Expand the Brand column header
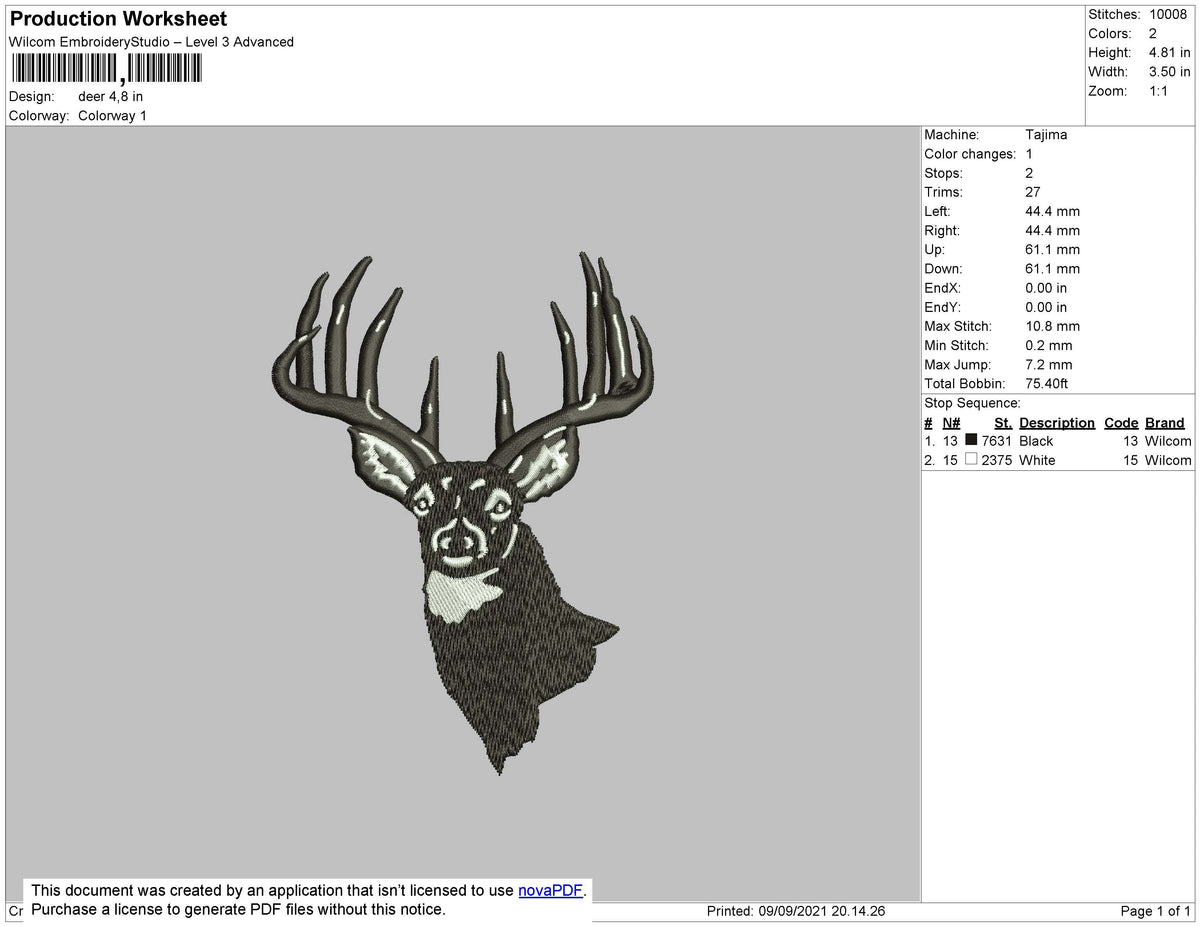Screen dimensions: 1200x927 click(1165, 422)
